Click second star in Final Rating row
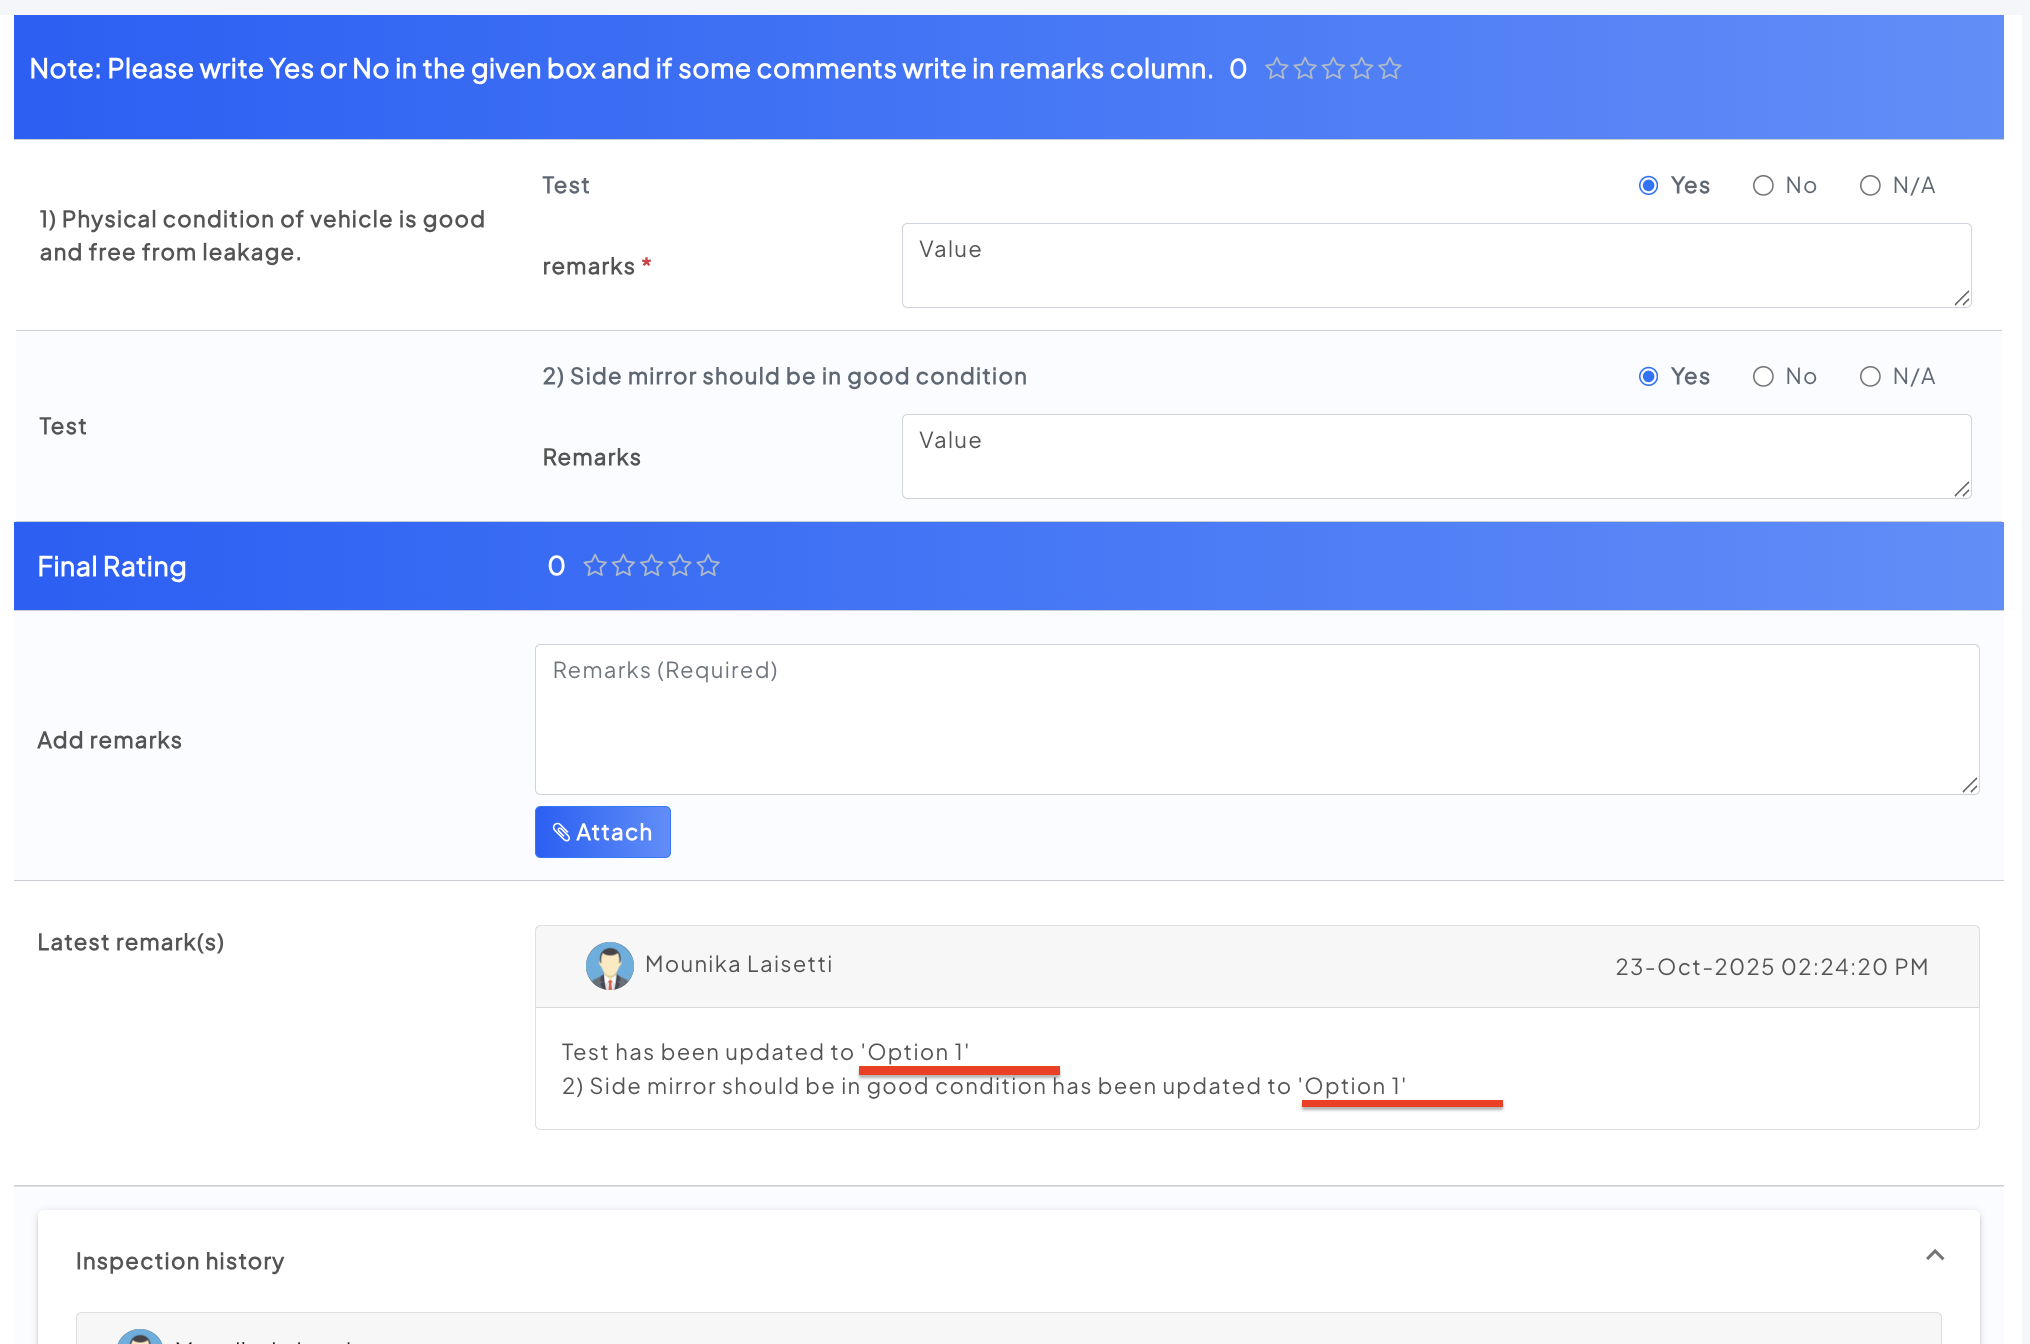Viewport: 2030px width, 1344px height. point(623,566)
